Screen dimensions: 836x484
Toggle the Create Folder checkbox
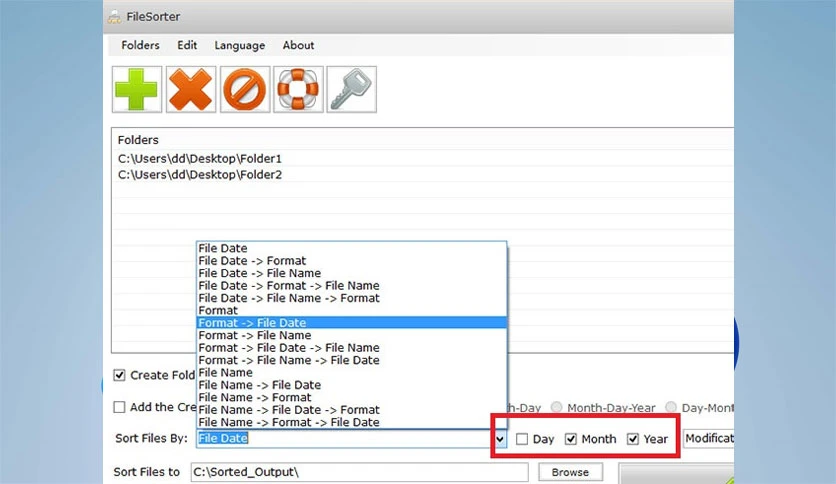(119, 375)
